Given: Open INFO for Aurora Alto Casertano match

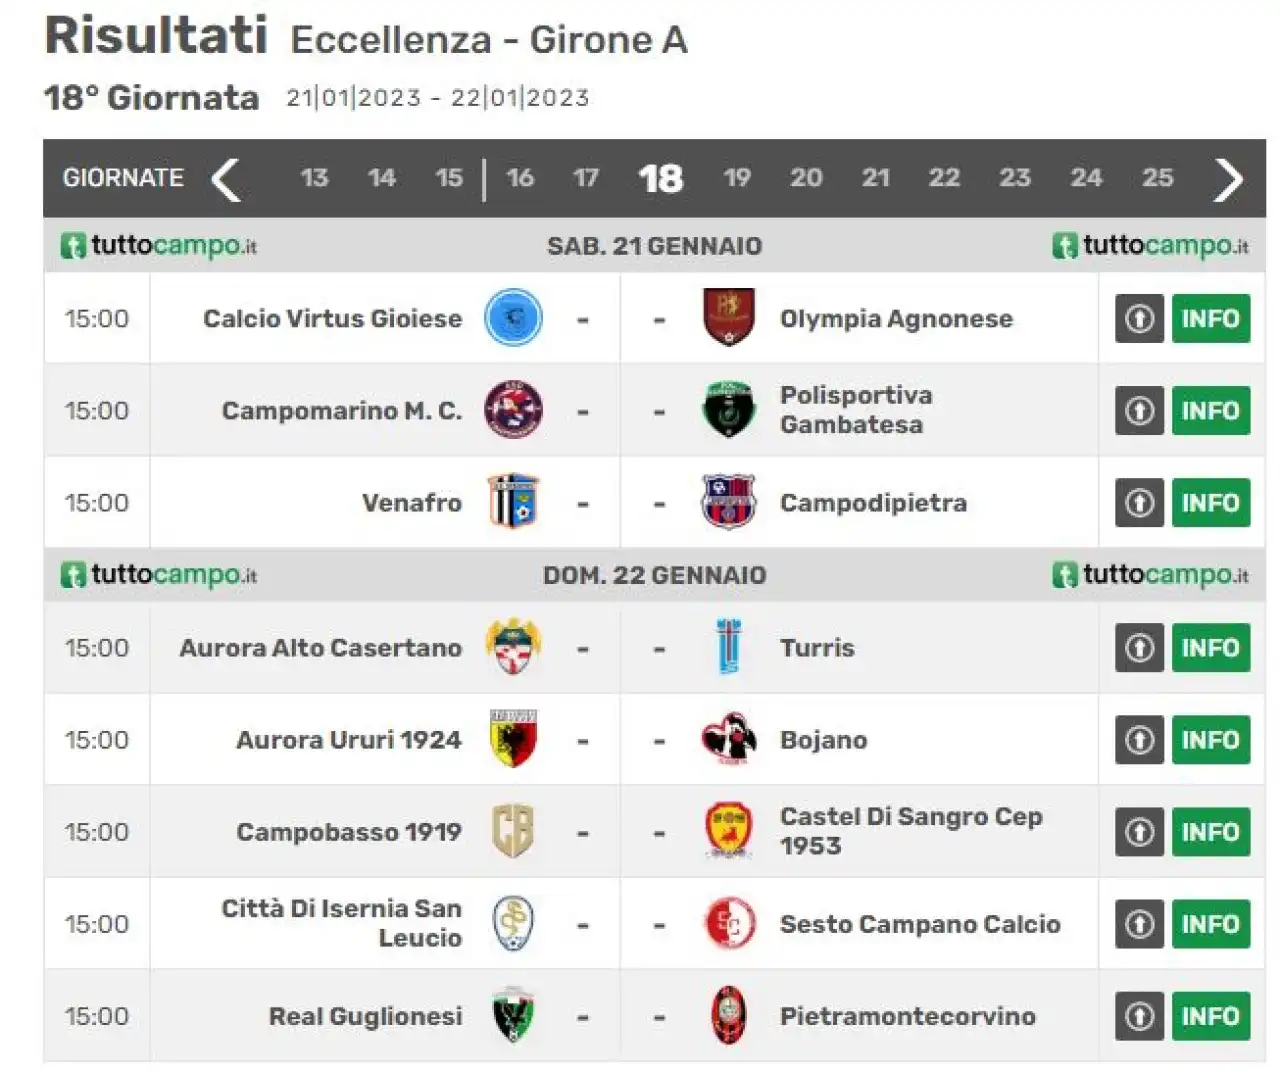Looking at the screenshot, I should pos(1210,647).
